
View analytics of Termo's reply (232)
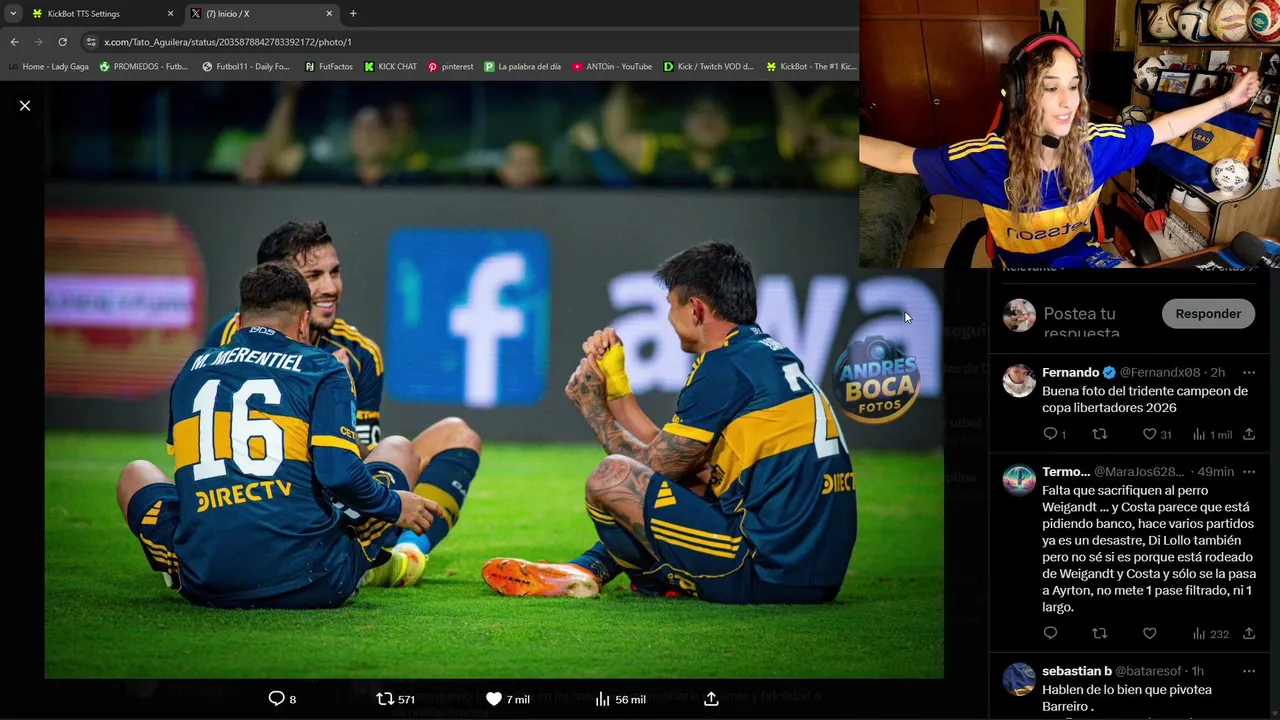tap(1210, 633)
